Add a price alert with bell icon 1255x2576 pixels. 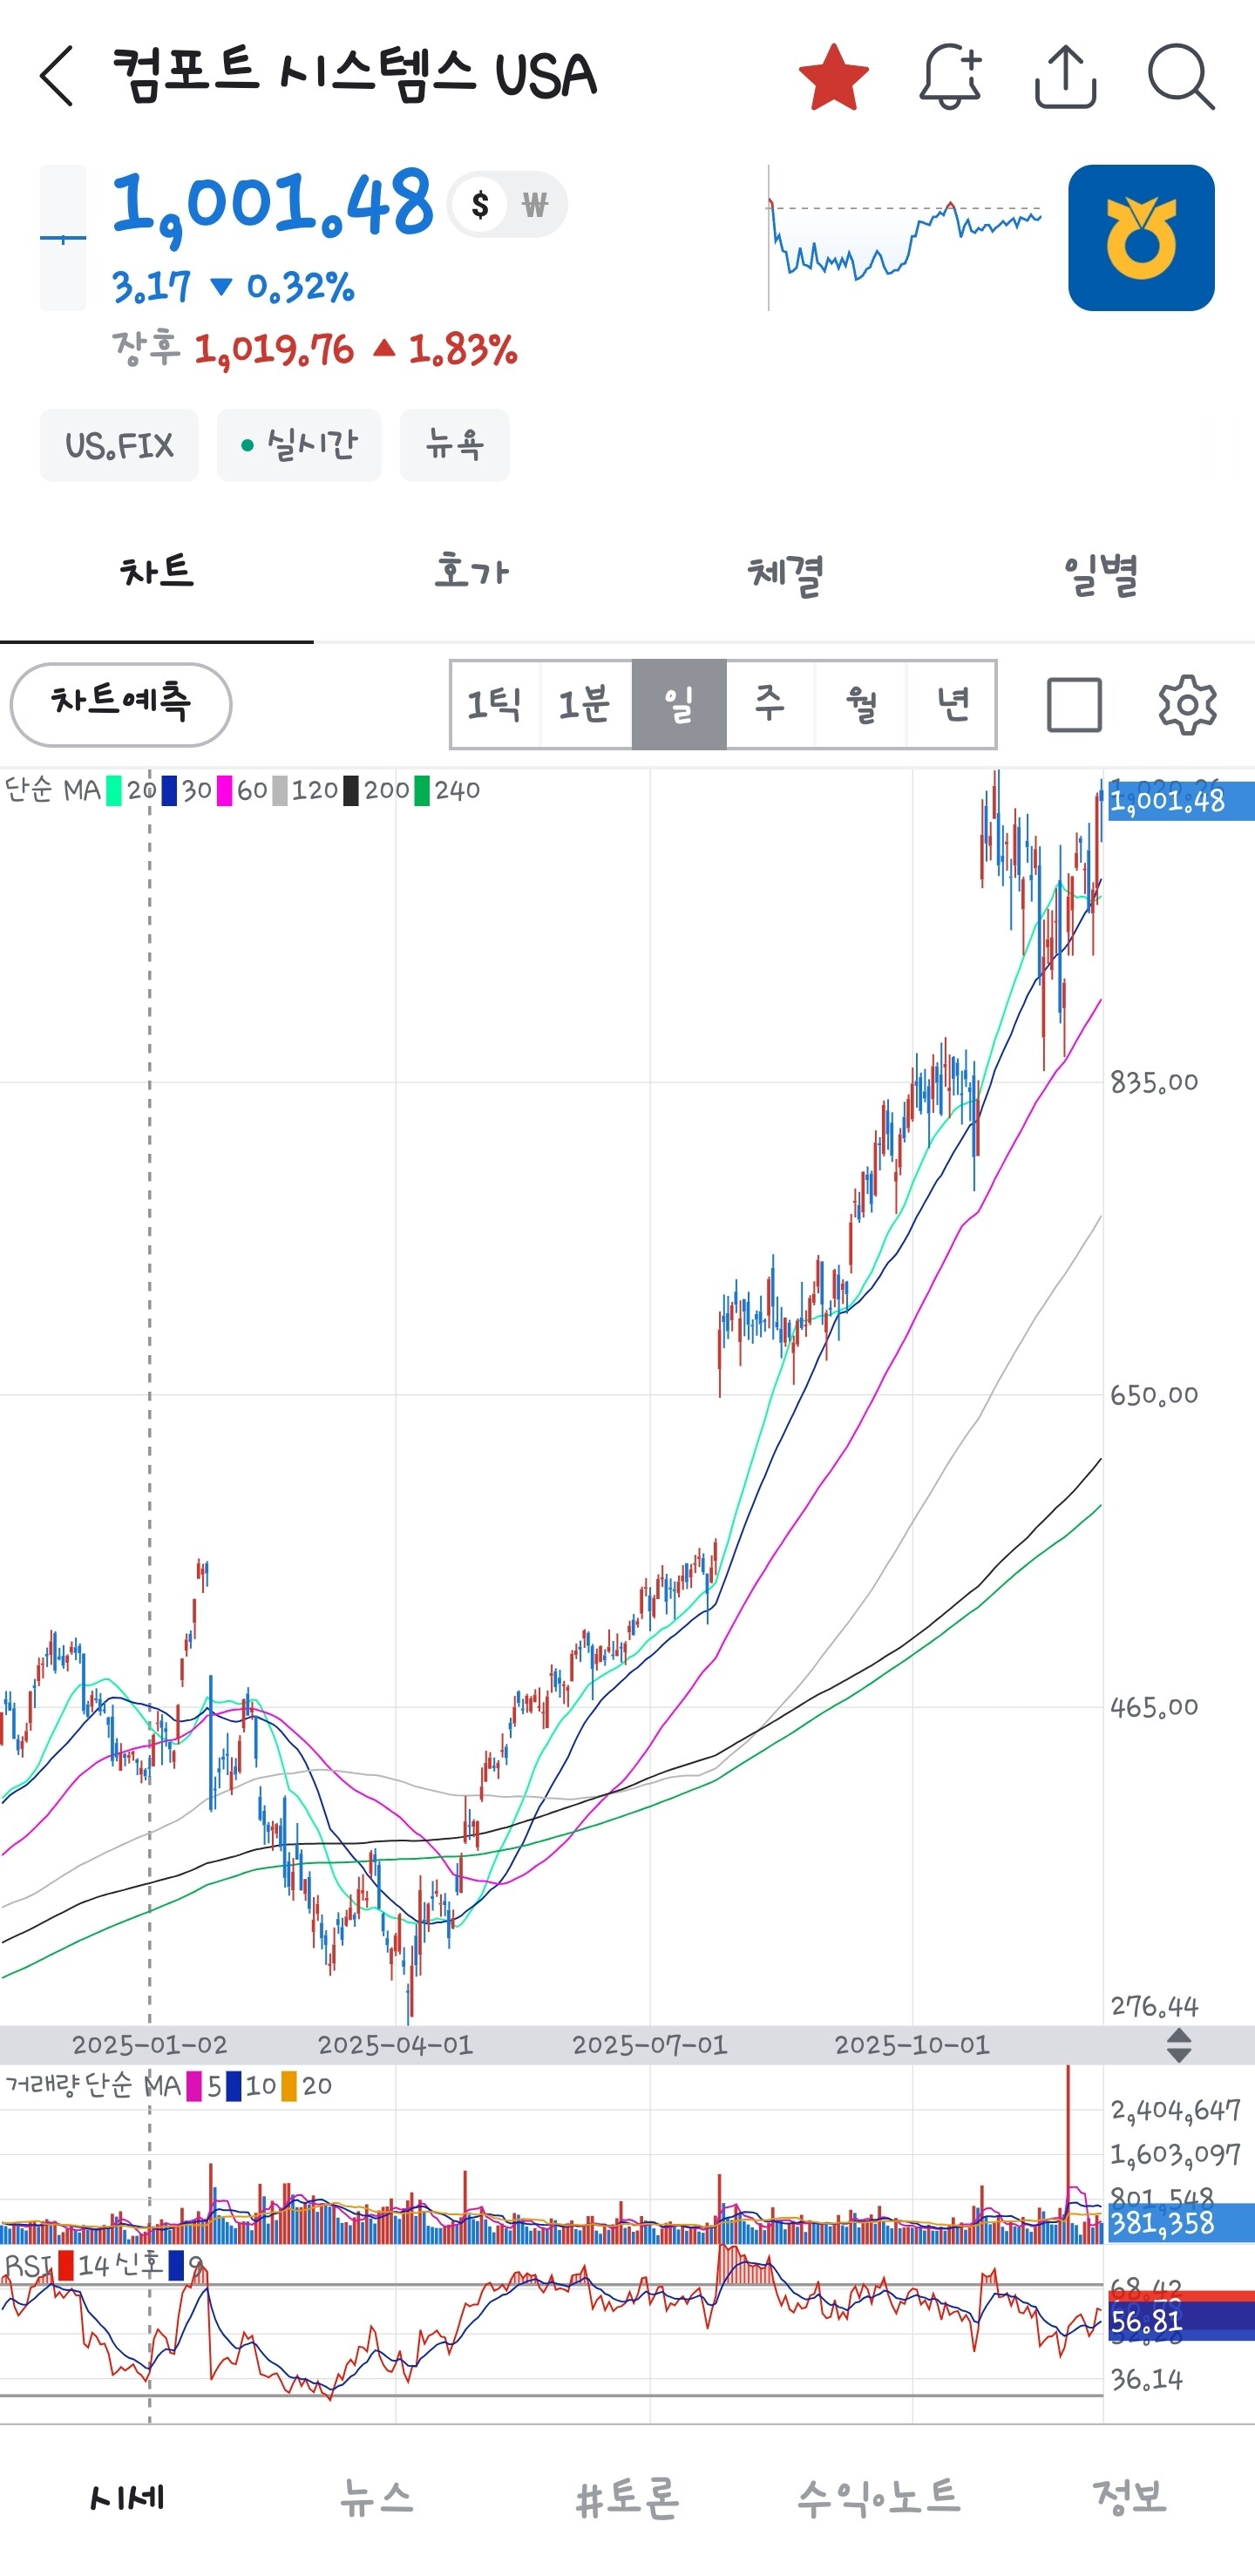pyautogui.click(x=950, y=76)
